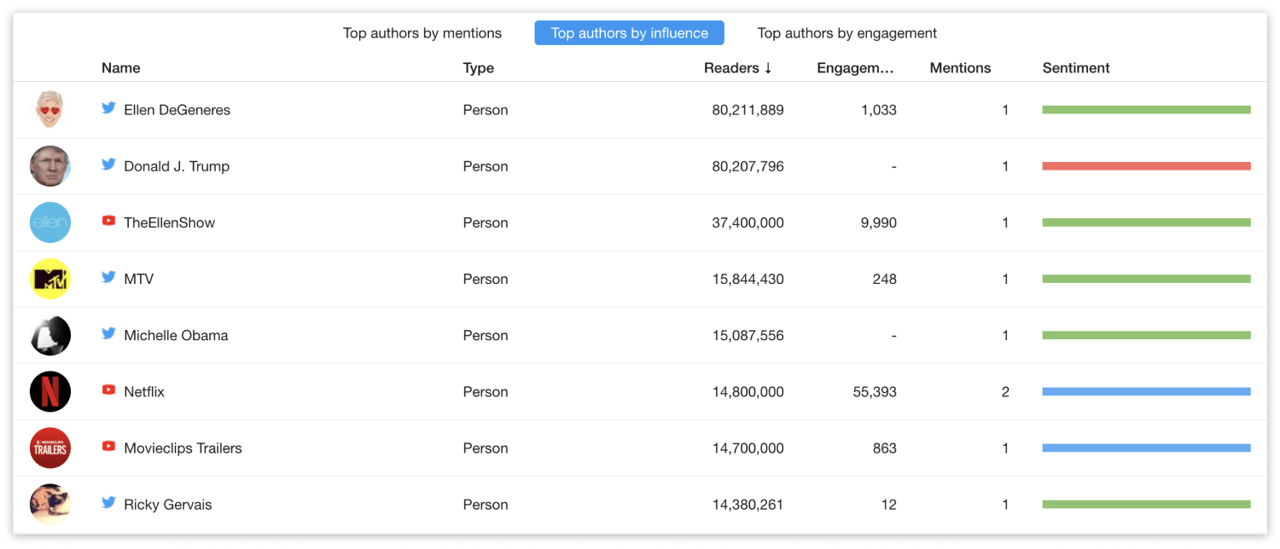Sort by the Engagement column header
1280x549 pixels.
[855, 68]
